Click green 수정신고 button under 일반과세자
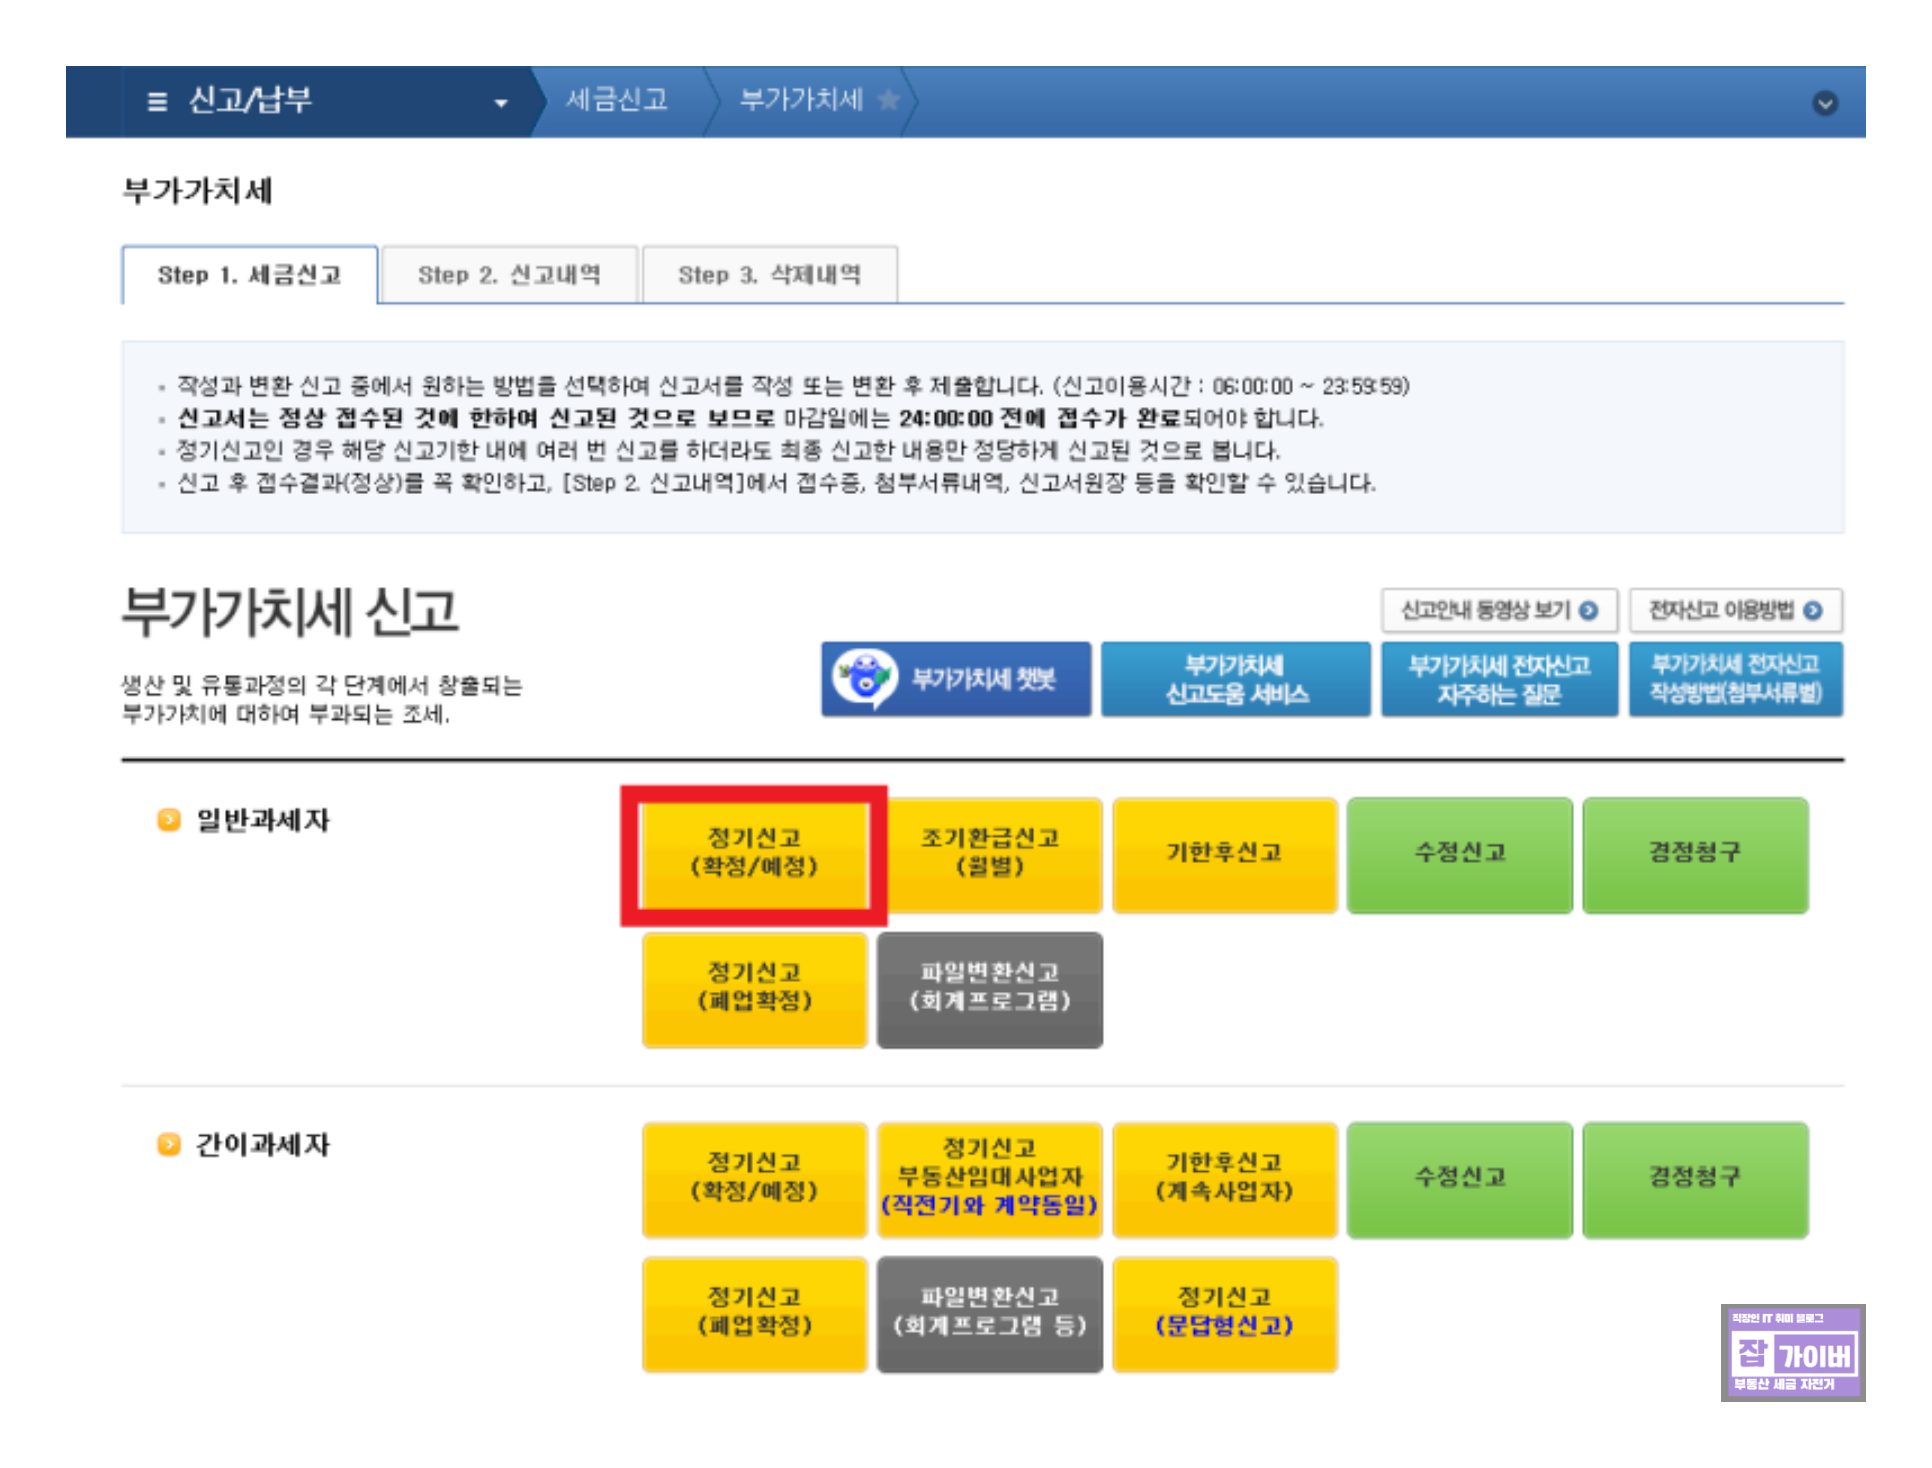This screenshot has height=1468, width=1932. coord(1459,853)
